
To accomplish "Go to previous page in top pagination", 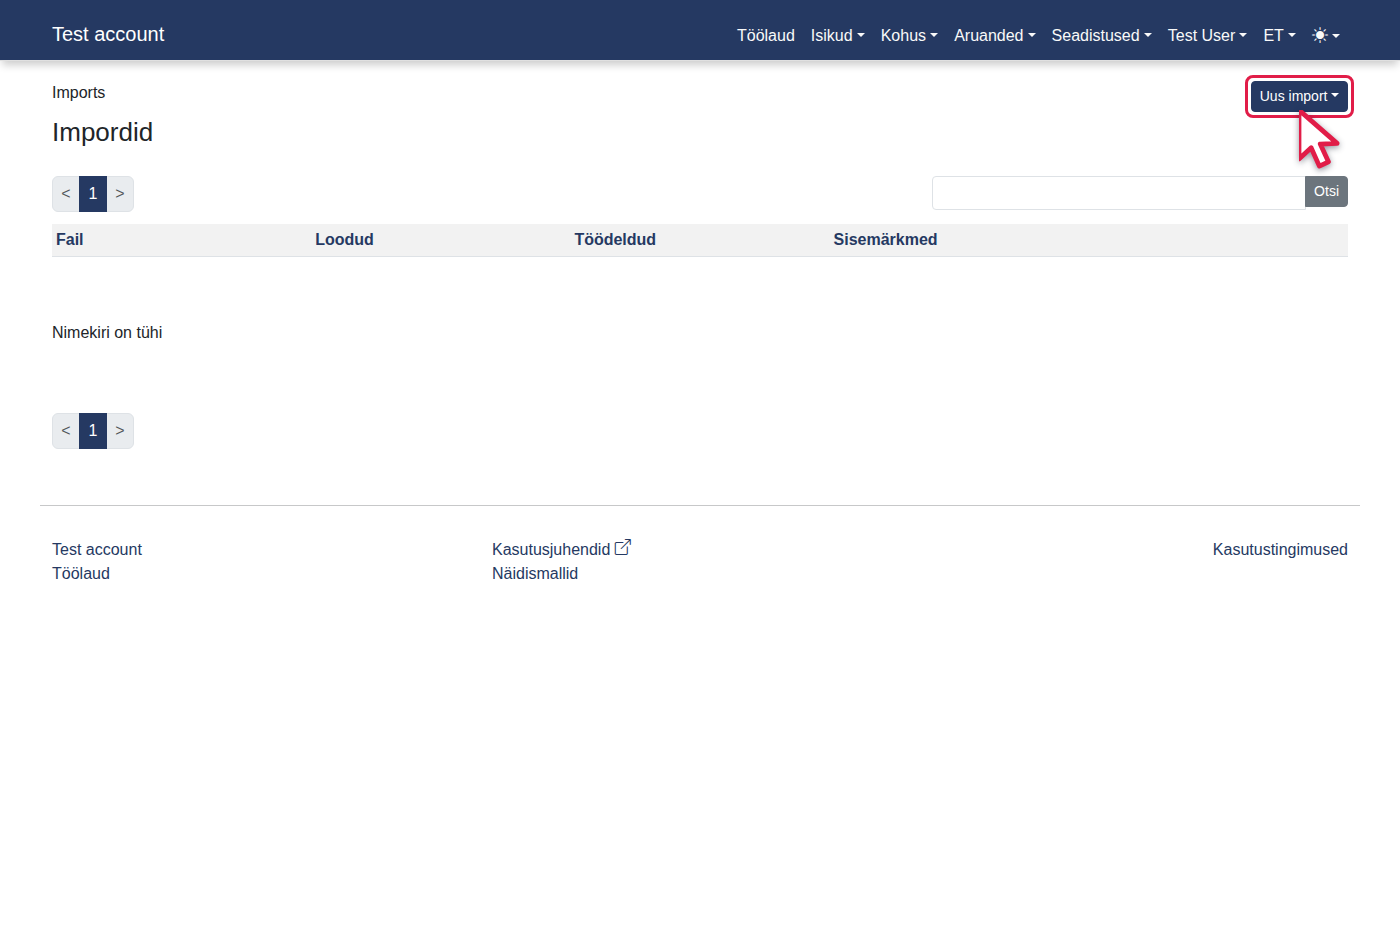I will [66, 194].
